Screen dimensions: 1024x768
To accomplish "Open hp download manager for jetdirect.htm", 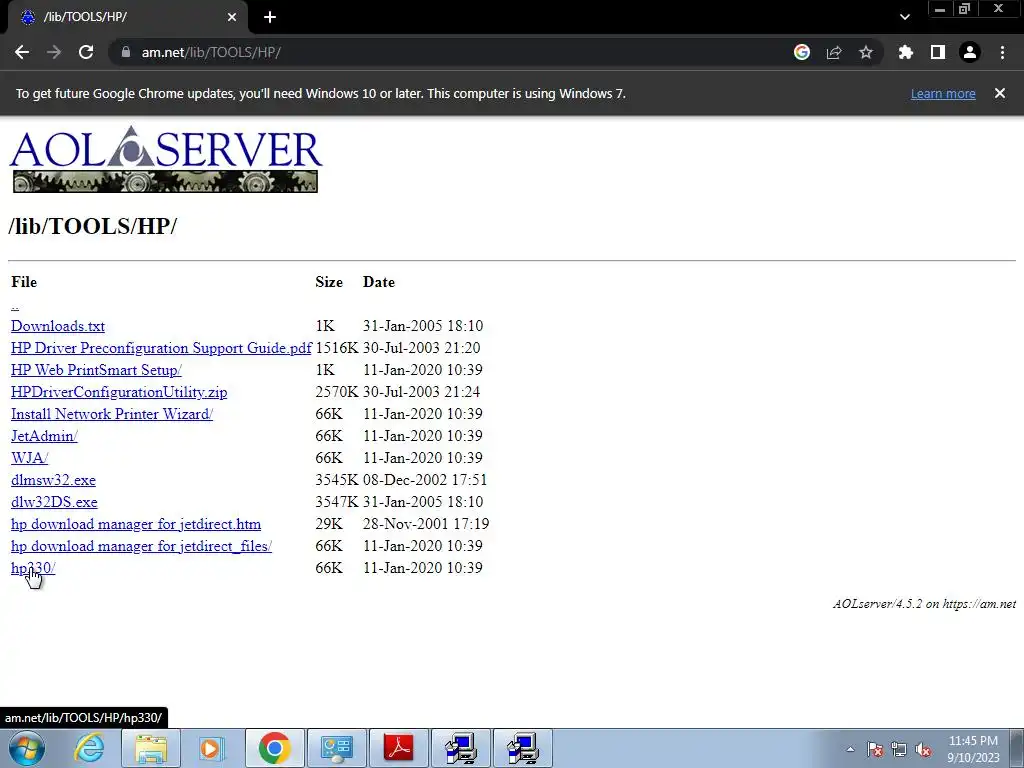I will click(x=136, y=524).
